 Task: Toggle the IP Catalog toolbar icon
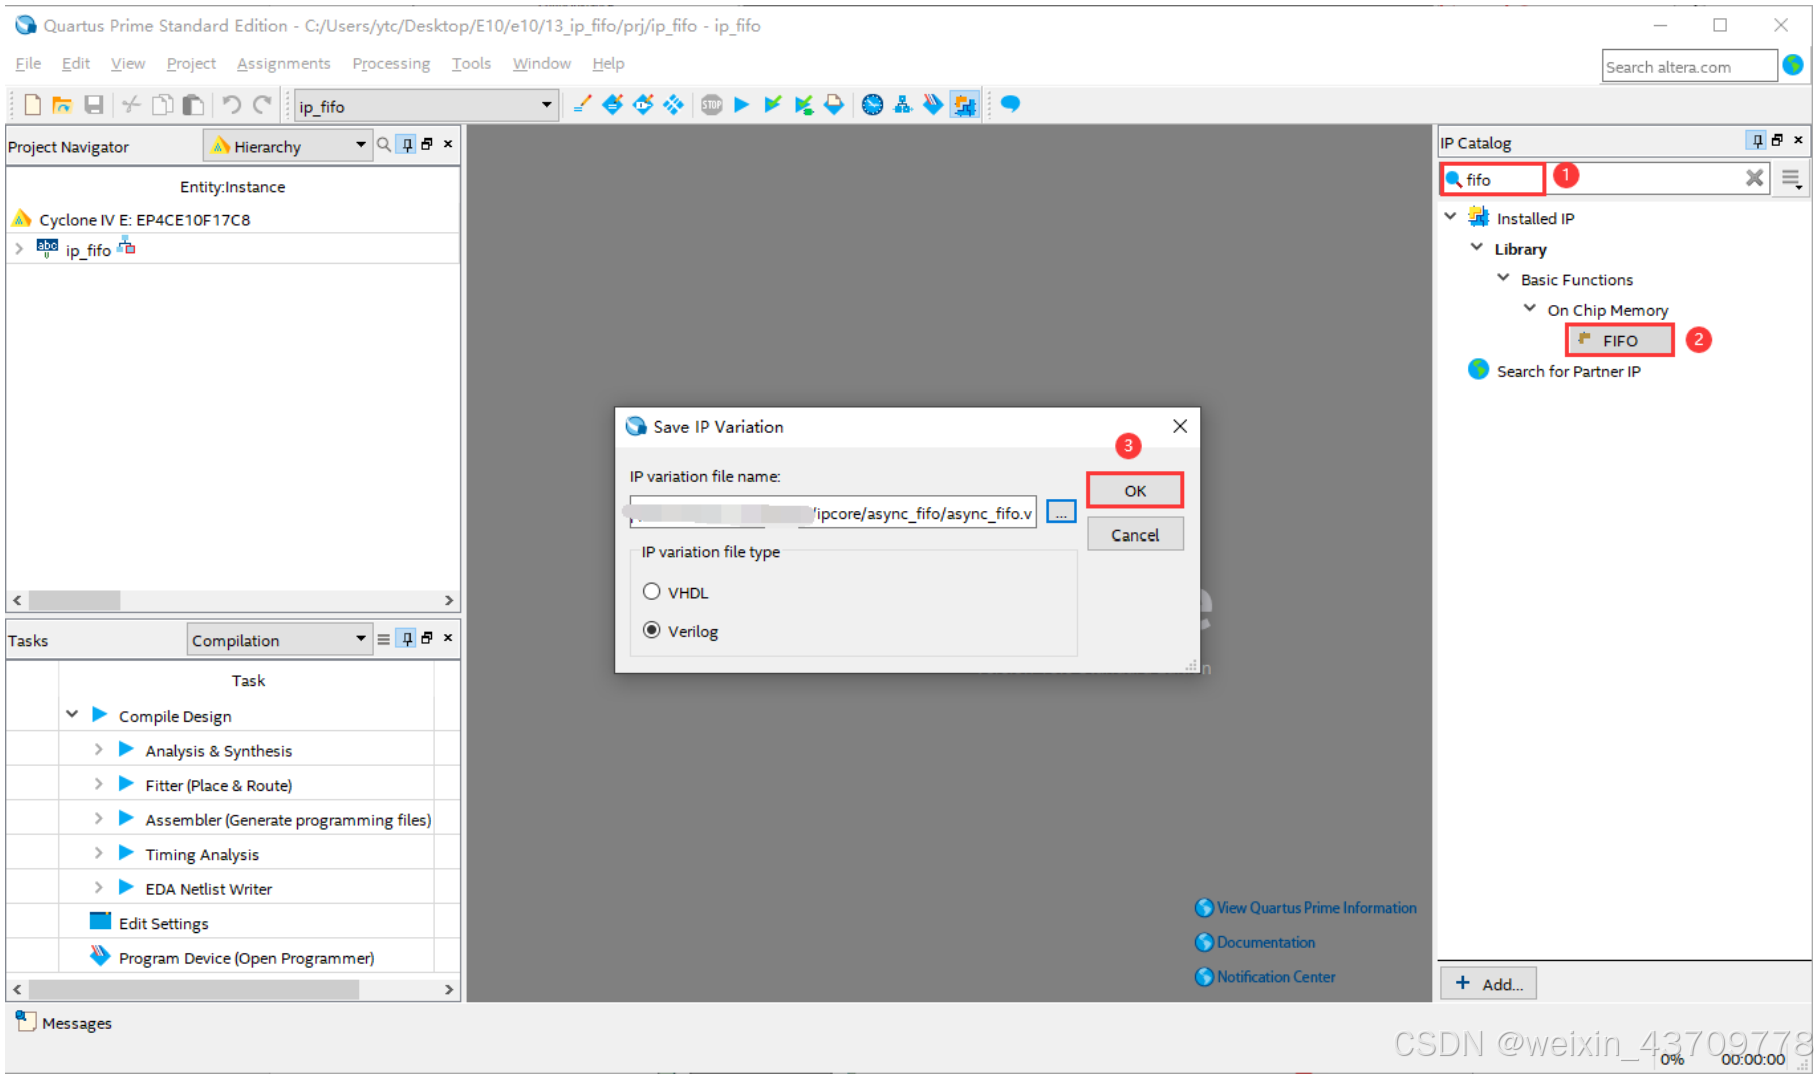[965, 104]
